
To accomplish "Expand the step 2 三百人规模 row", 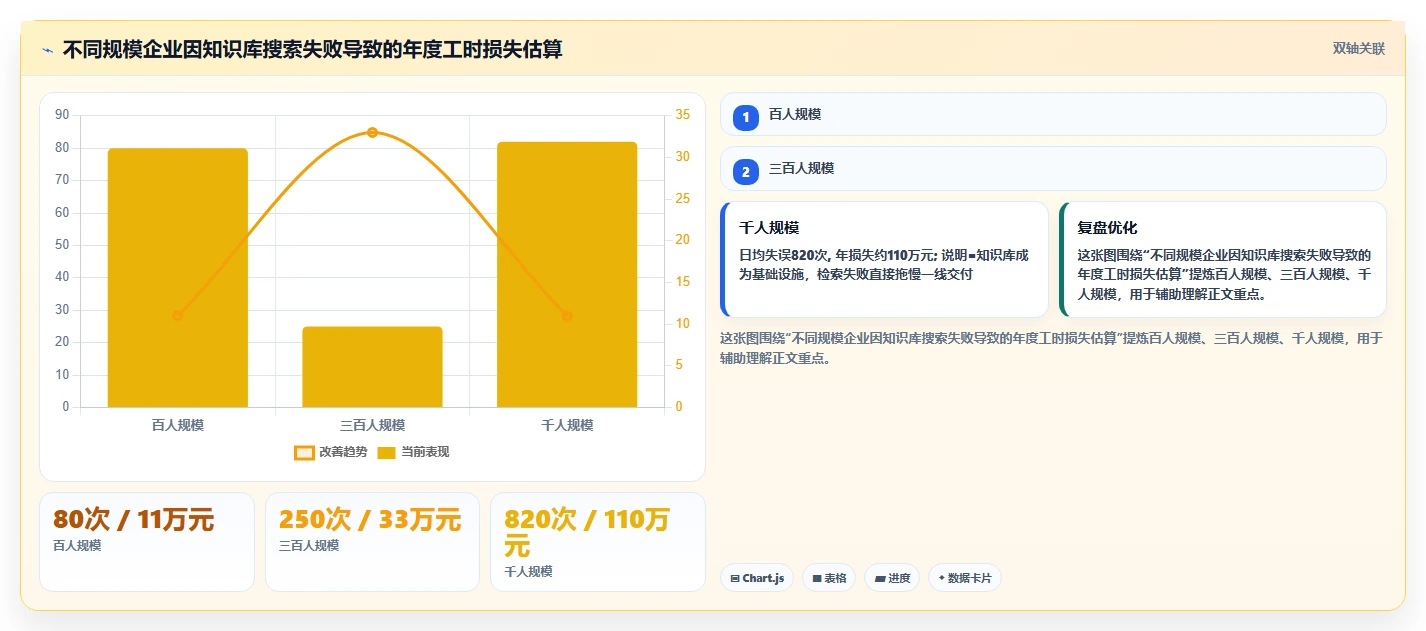I will point(1053,168).
